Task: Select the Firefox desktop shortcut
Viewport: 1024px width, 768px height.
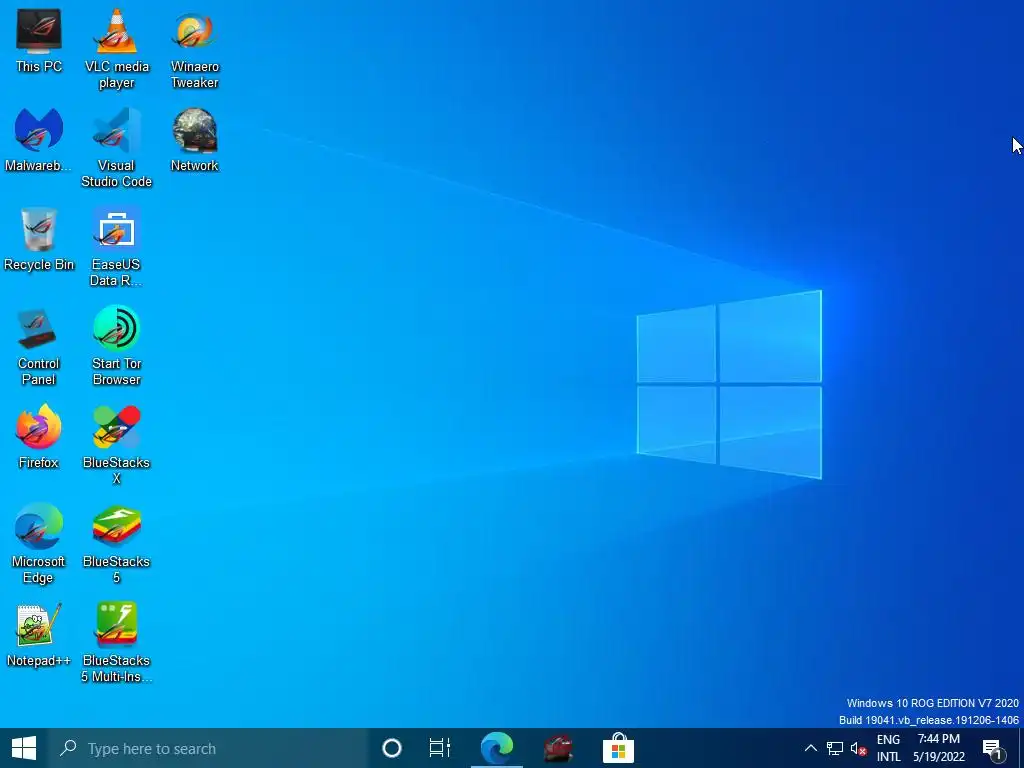Action: click(39, 437)
